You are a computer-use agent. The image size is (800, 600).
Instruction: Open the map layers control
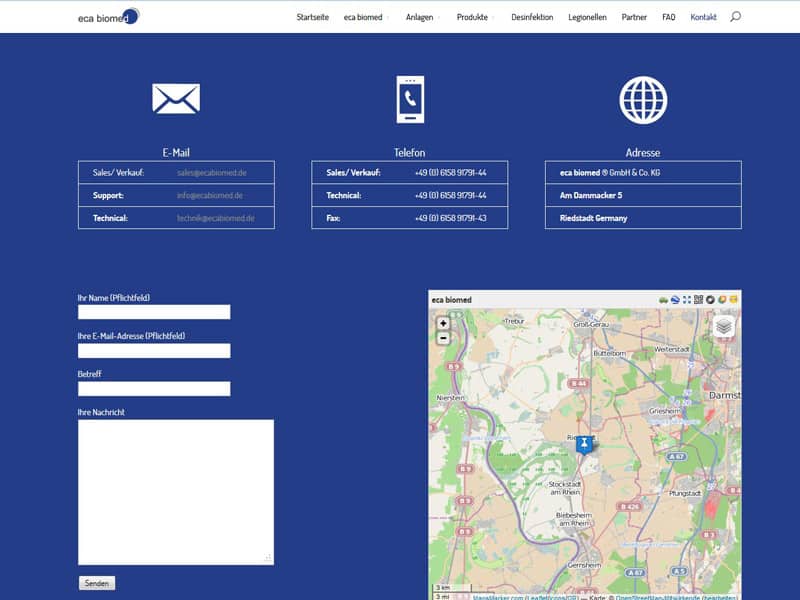pyautogui.click(x=723, y=327)
